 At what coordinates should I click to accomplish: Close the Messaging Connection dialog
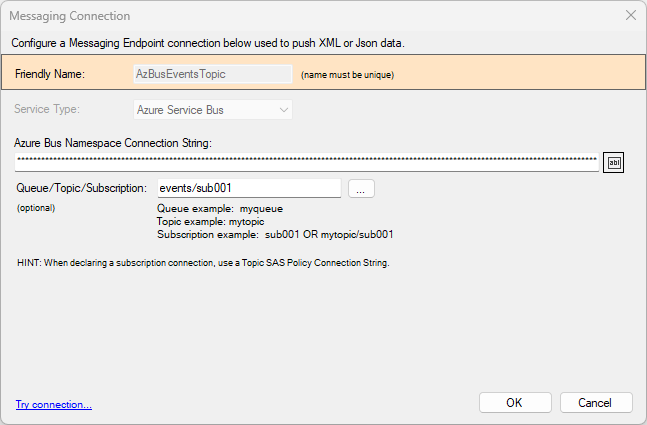pyautogui.click(x=630, y=16)
